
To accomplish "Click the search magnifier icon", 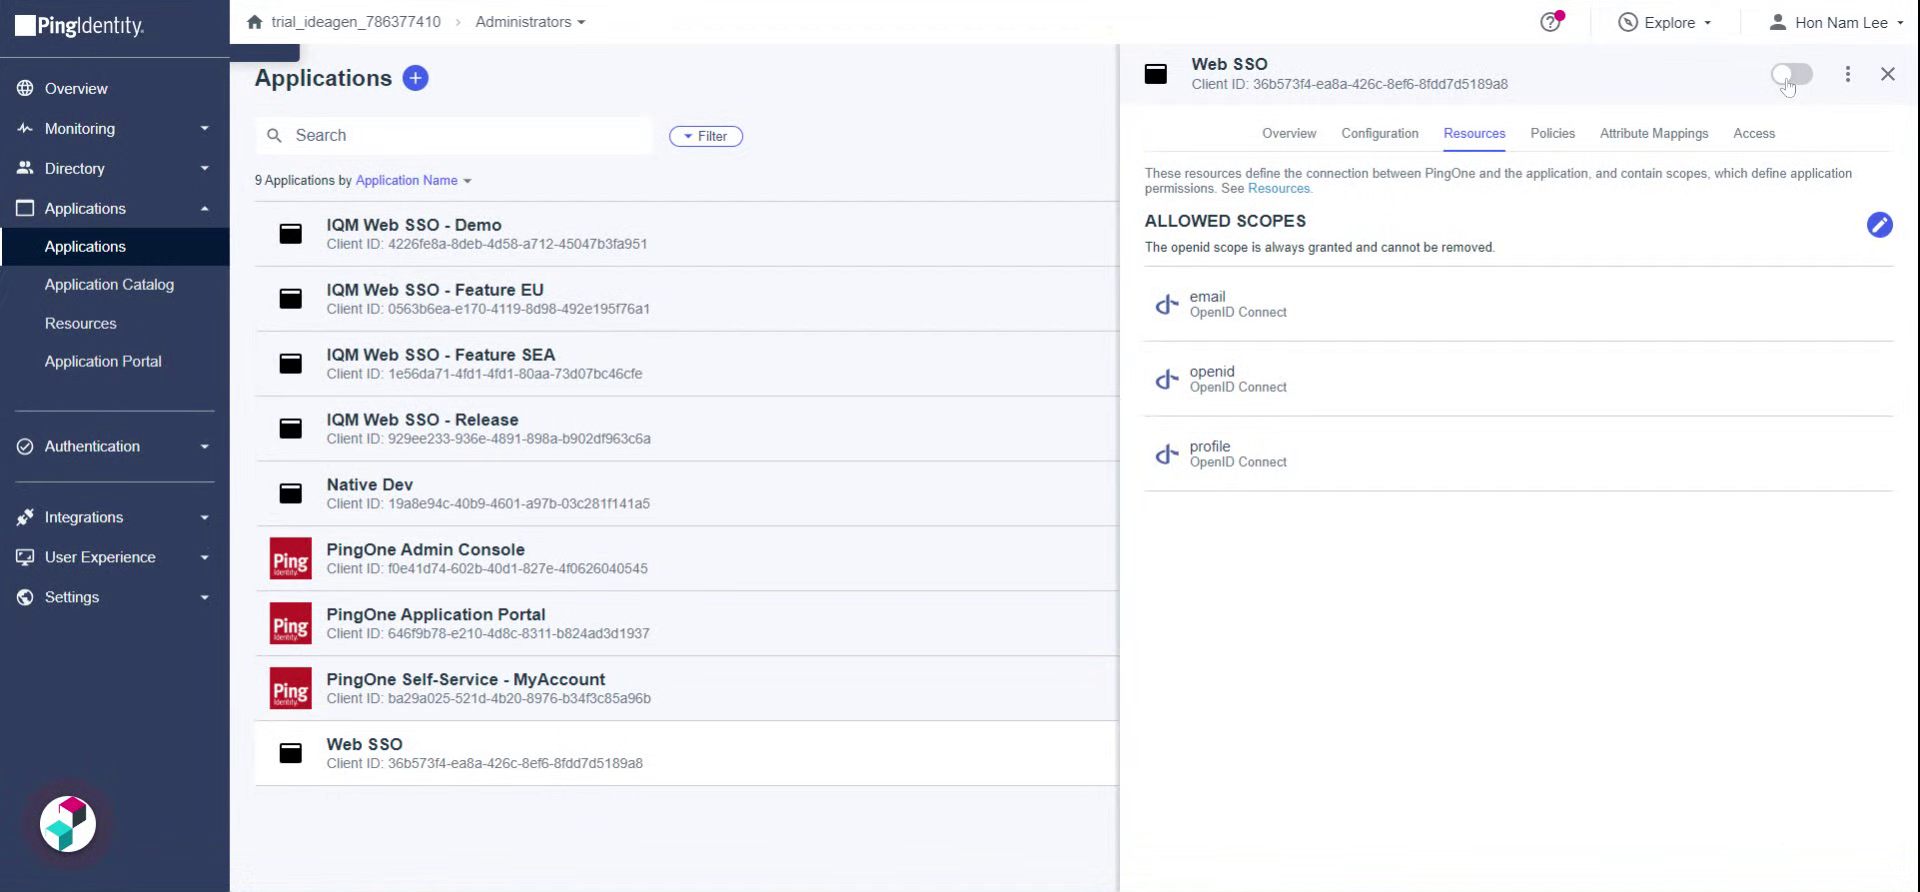I will coord(274,135).
